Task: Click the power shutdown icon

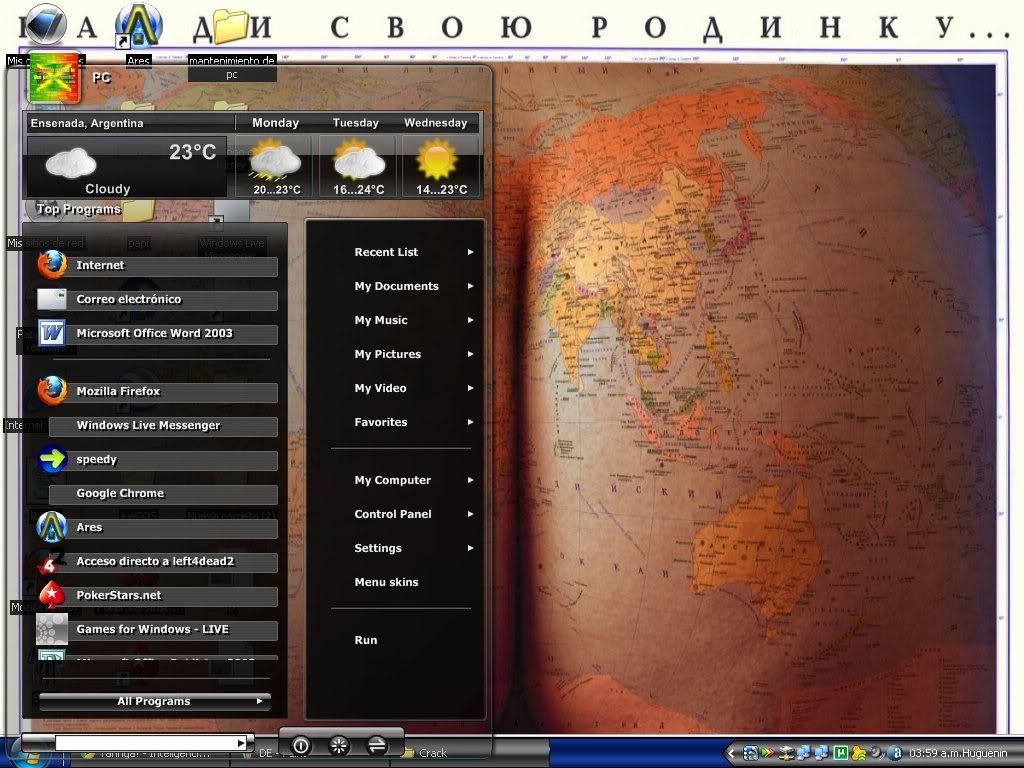Action: [301, 745]
